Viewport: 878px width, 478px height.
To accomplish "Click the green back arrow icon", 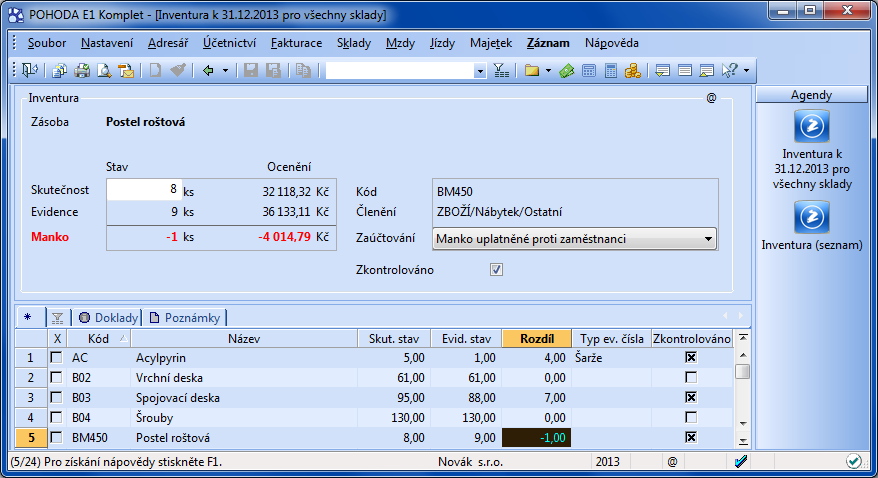I will [x=208, y=71].
